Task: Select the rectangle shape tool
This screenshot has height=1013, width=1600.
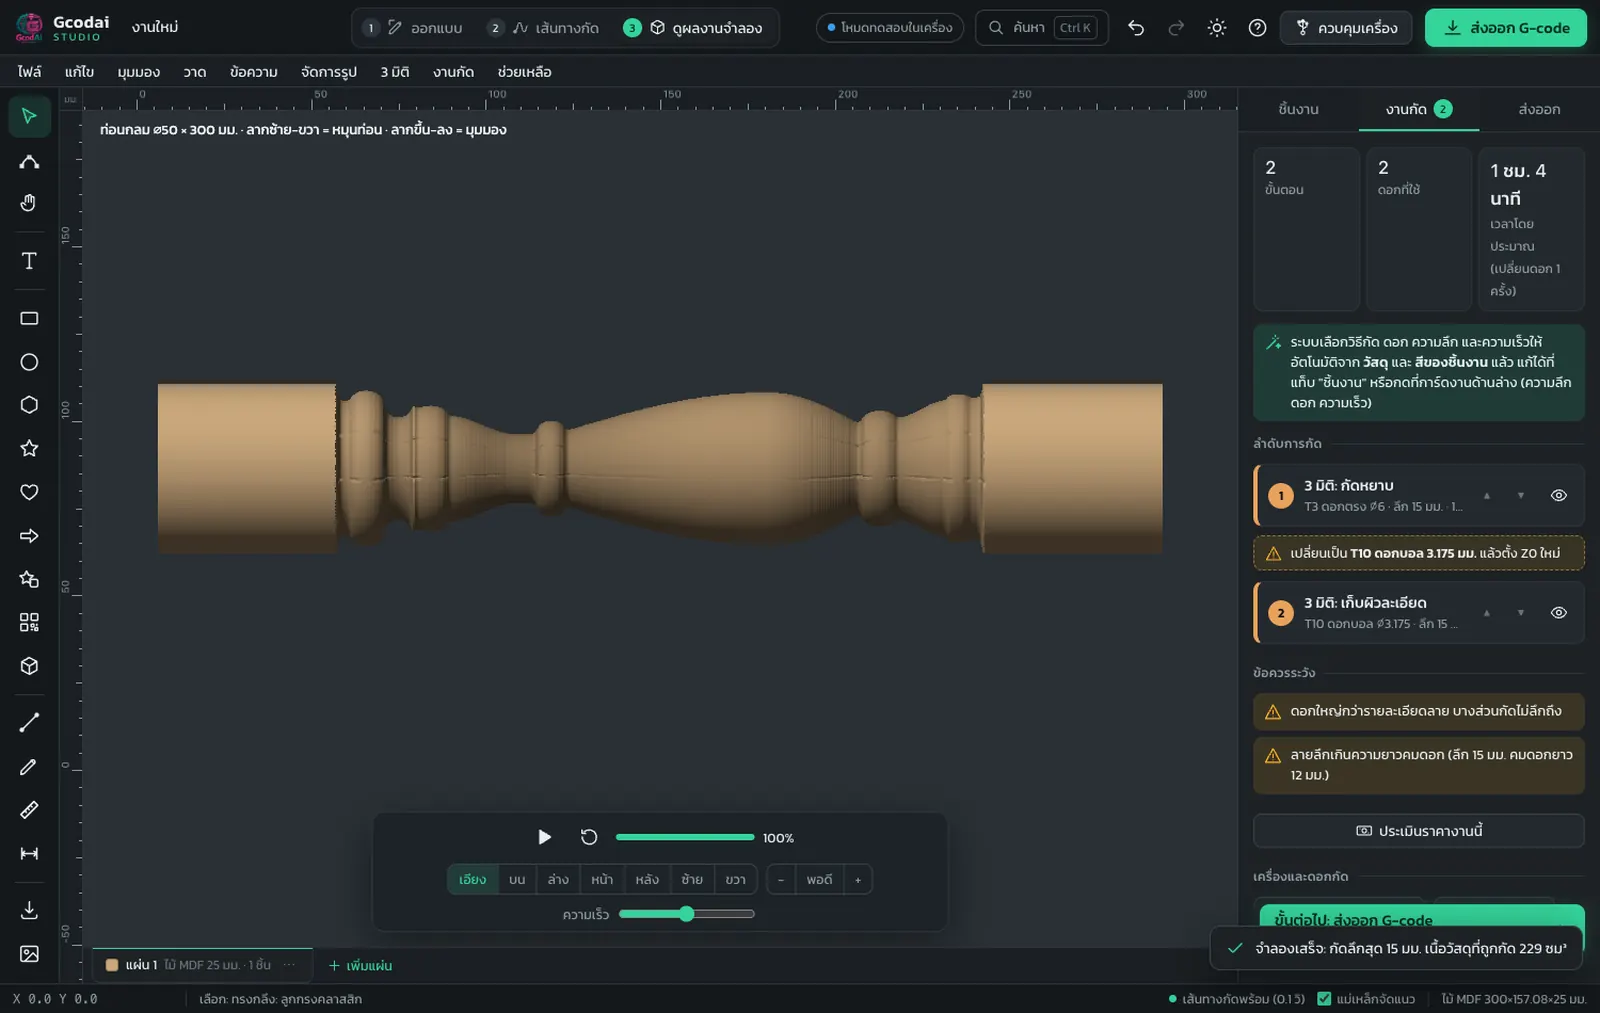Action: (29, 318)
